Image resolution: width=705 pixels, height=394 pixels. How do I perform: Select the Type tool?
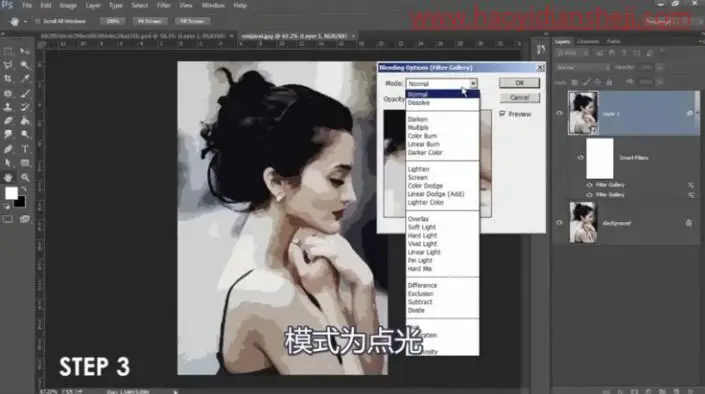pos(25,149)
